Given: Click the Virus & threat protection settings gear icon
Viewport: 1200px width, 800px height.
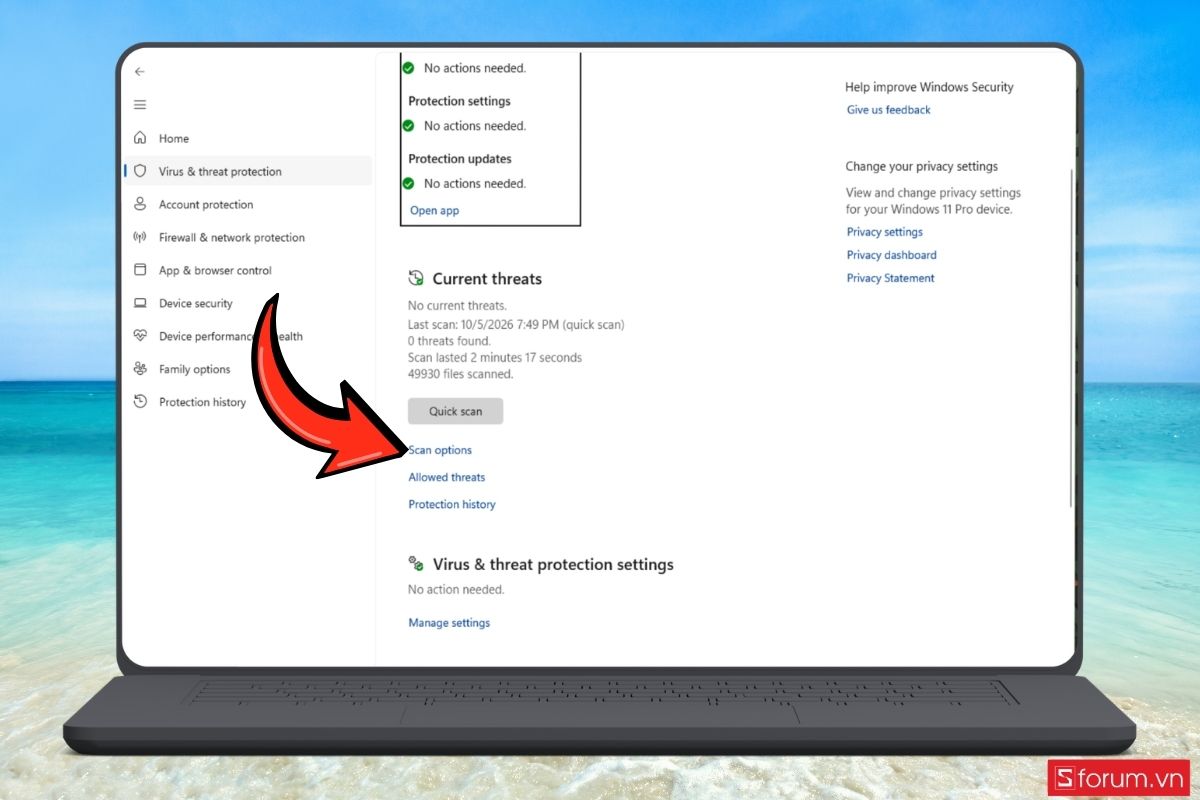Looking at the screenshot, I should pos(416,564).
